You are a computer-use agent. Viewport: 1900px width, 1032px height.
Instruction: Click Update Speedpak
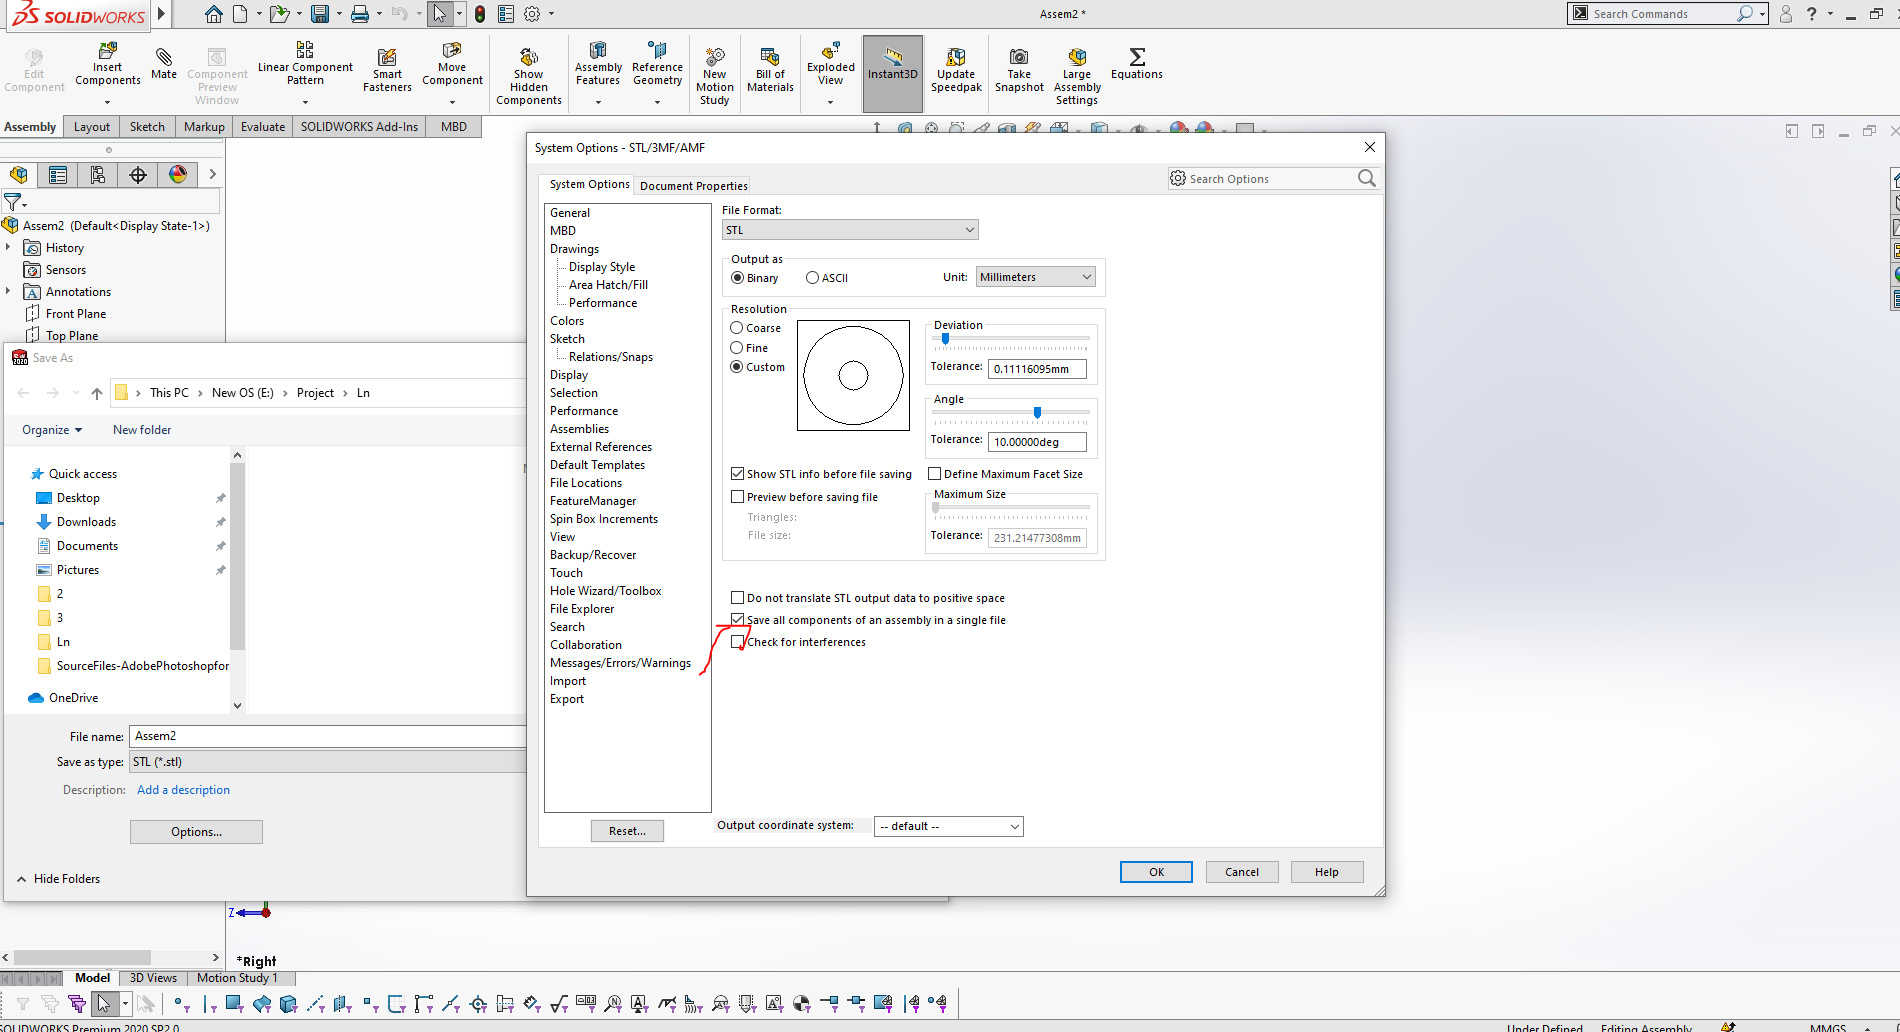956,70
